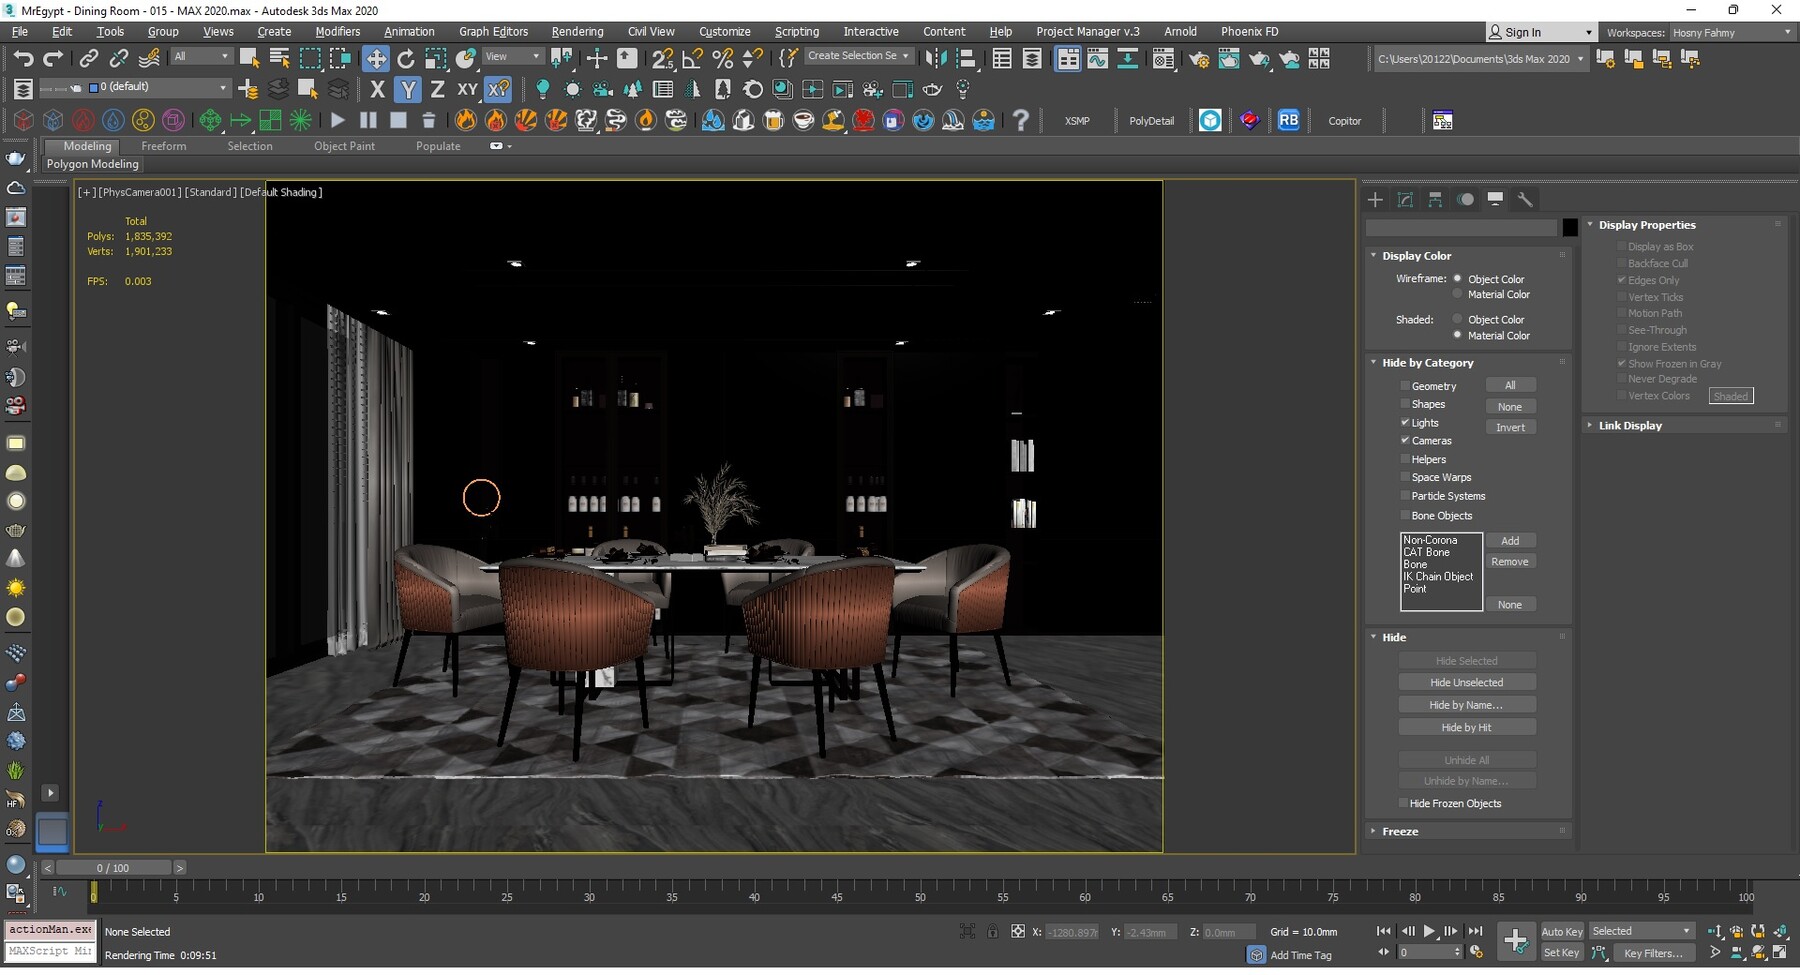Click the X coordinate input field
This screenshot has height=975, width=1800.
click(1072, 931)
